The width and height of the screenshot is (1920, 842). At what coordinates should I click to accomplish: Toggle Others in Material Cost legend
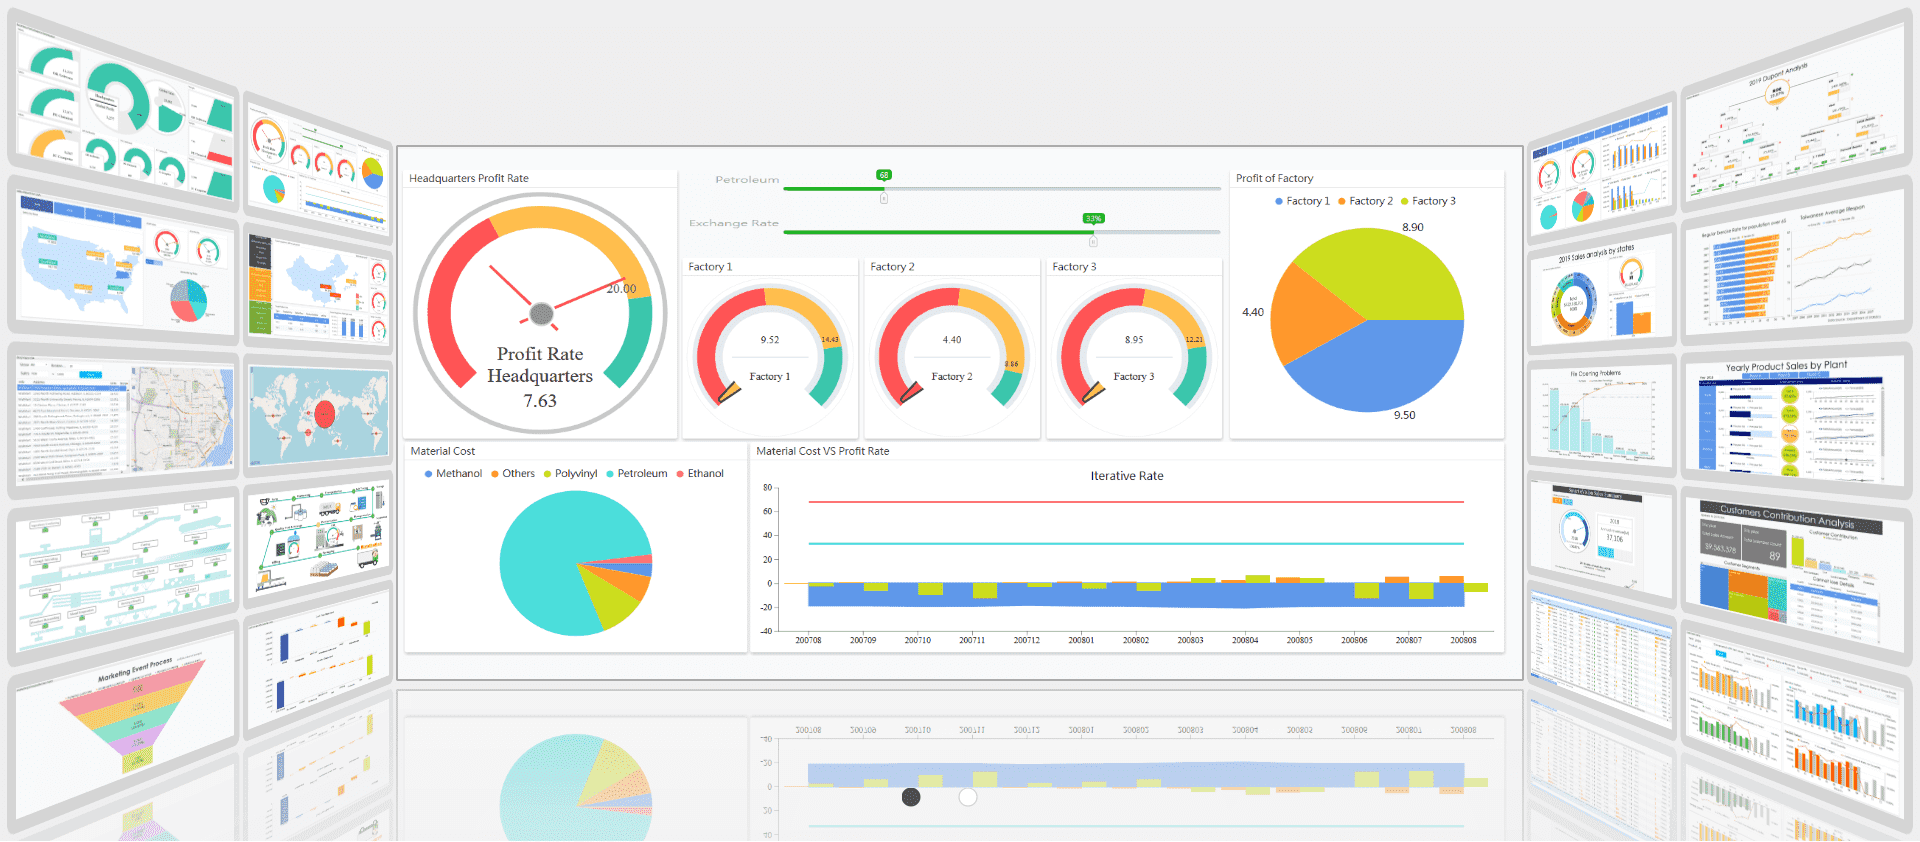point(512,474)
